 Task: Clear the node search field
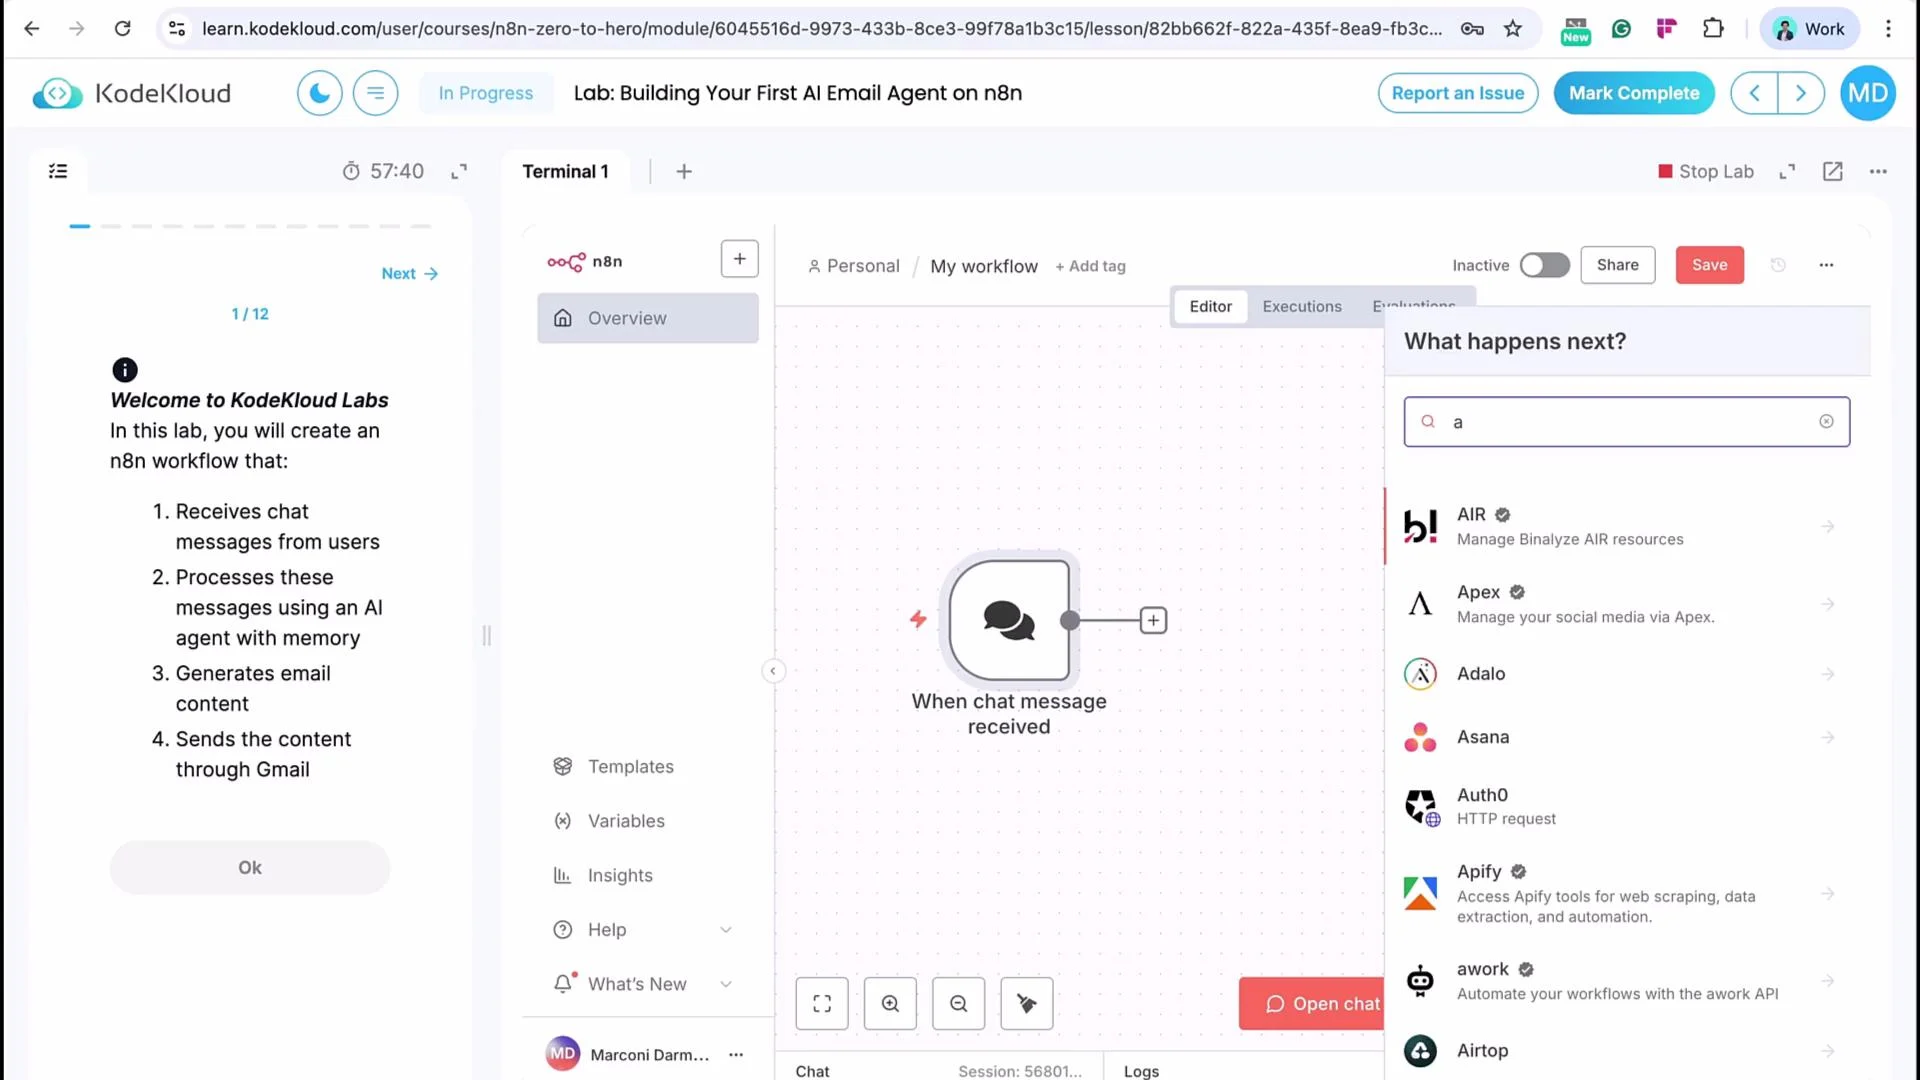pyautogui.click(x=1827, y=422)
